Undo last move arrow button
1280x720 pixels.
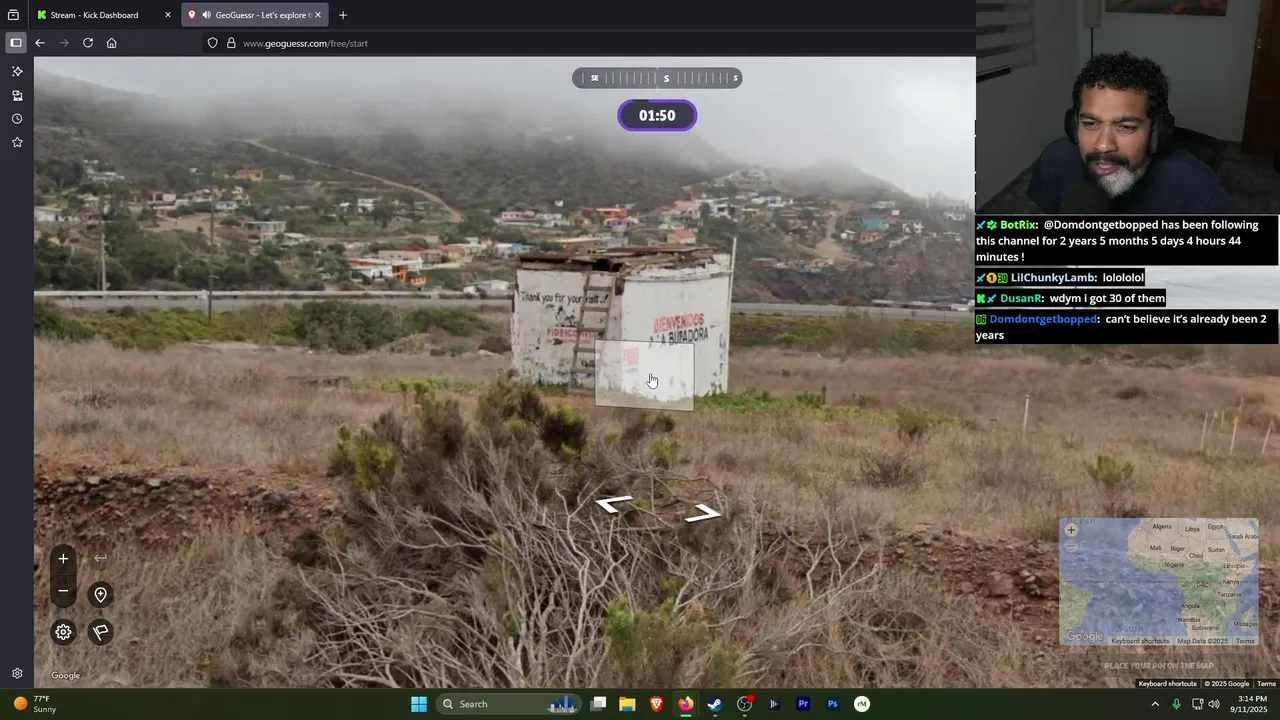[100, 559]
